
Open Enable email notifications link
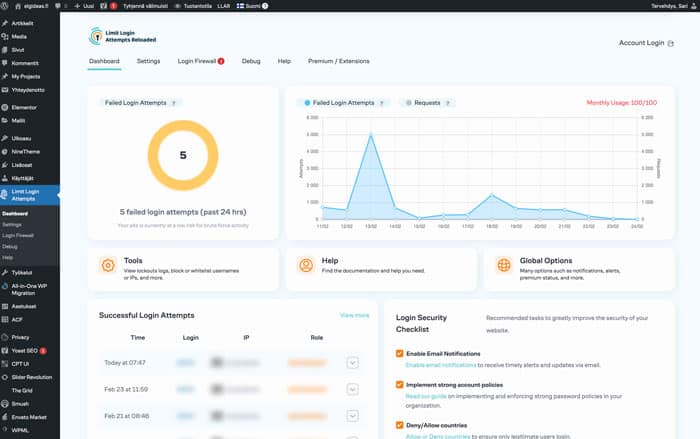[x=441, y=365]
